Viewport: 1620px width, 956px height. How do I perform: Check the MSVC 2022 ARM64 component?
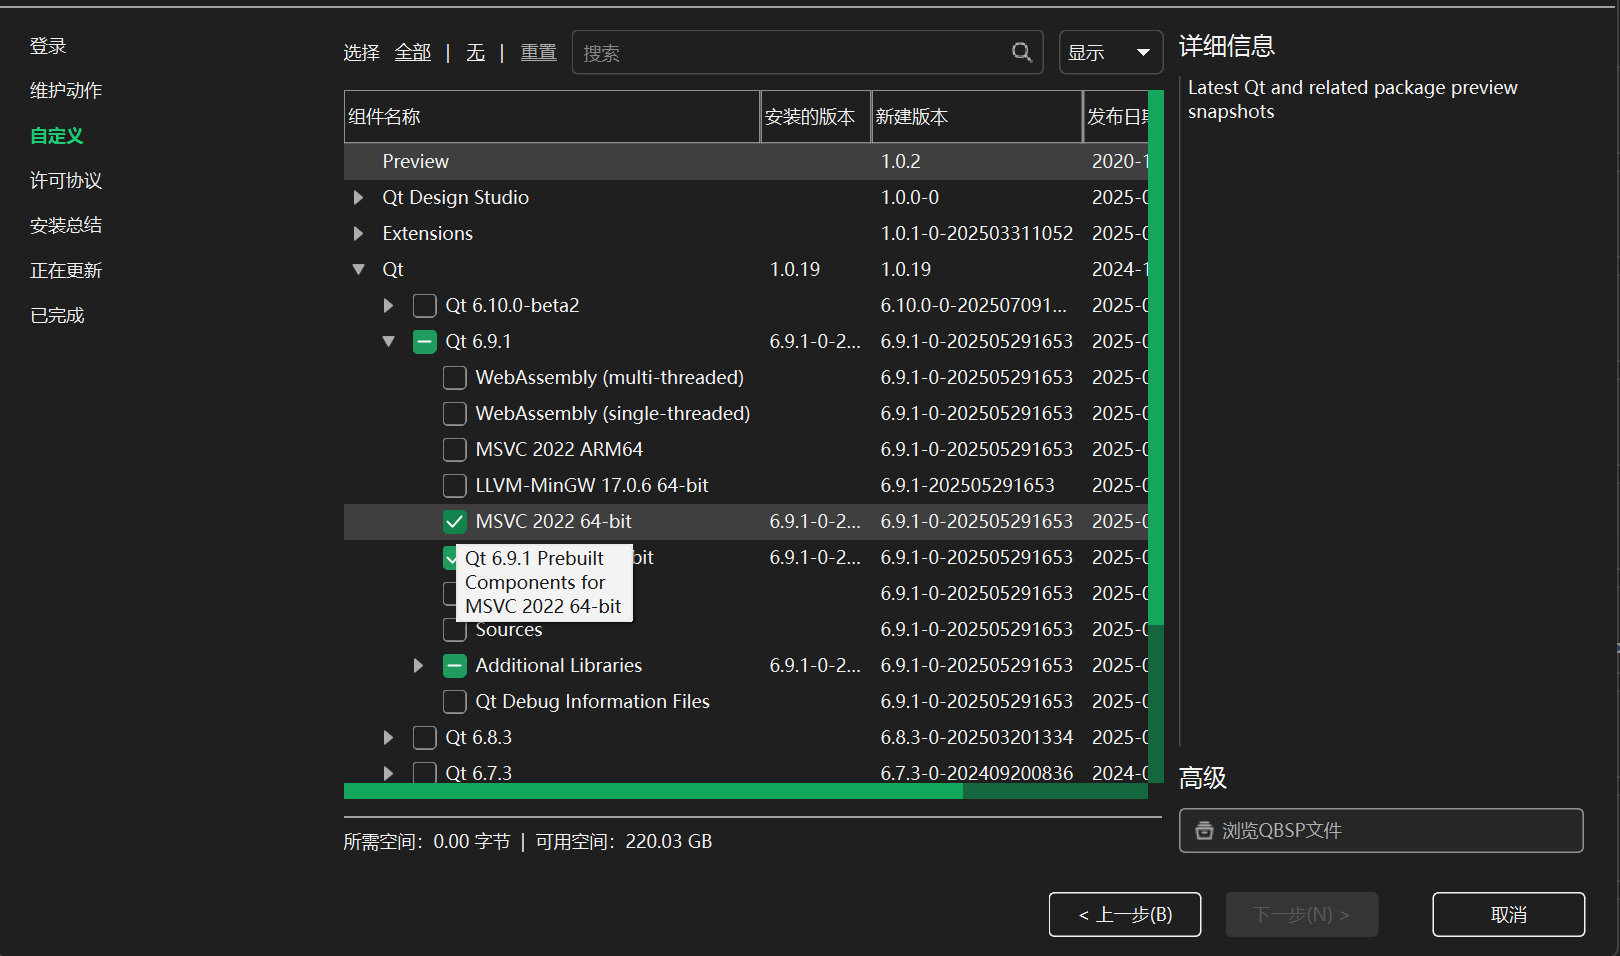coord(454,449)
